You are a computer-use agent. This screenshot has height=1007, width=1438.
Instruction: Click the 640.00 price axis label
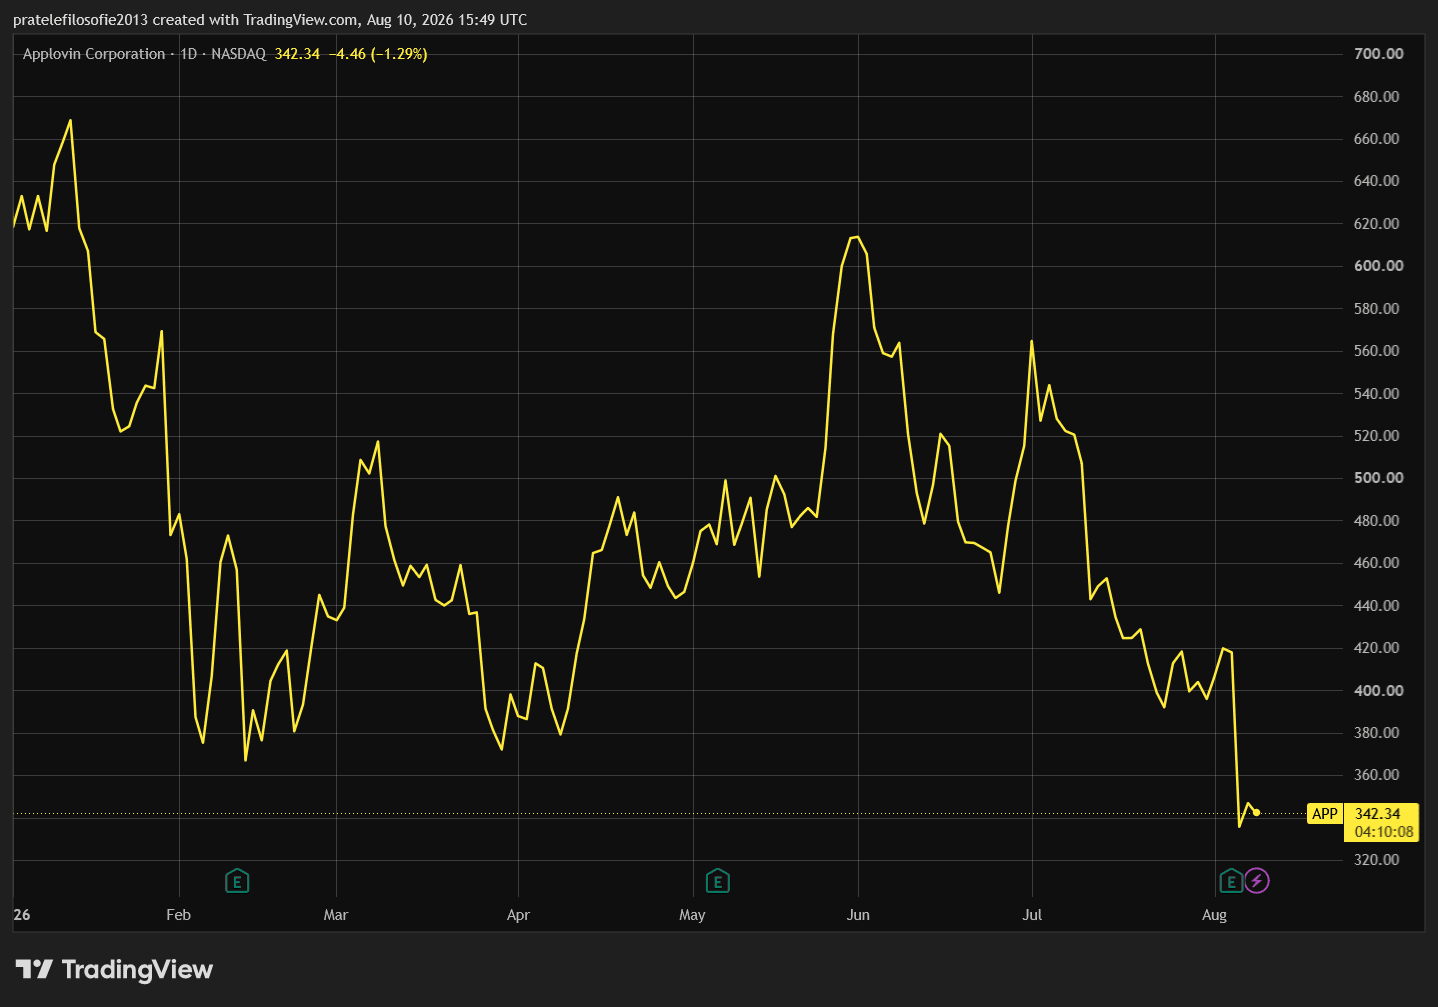(1377, 181)
